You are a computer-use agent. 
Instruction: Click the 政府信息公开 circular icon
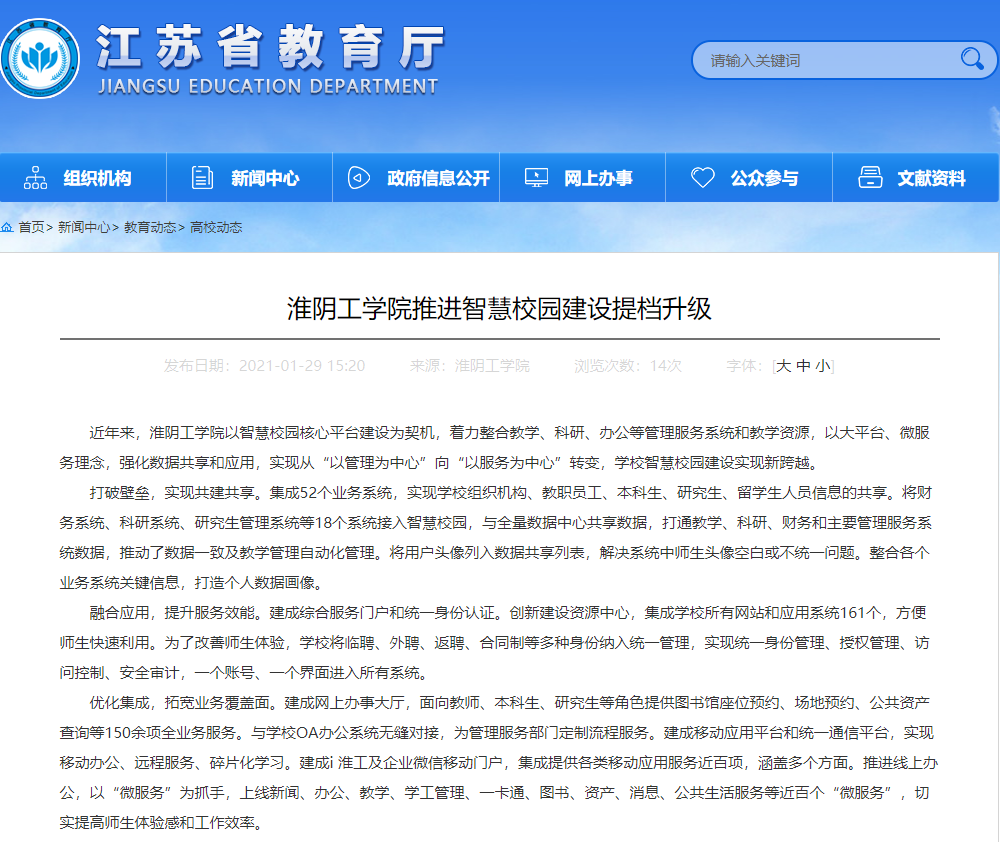pos(358,177)
